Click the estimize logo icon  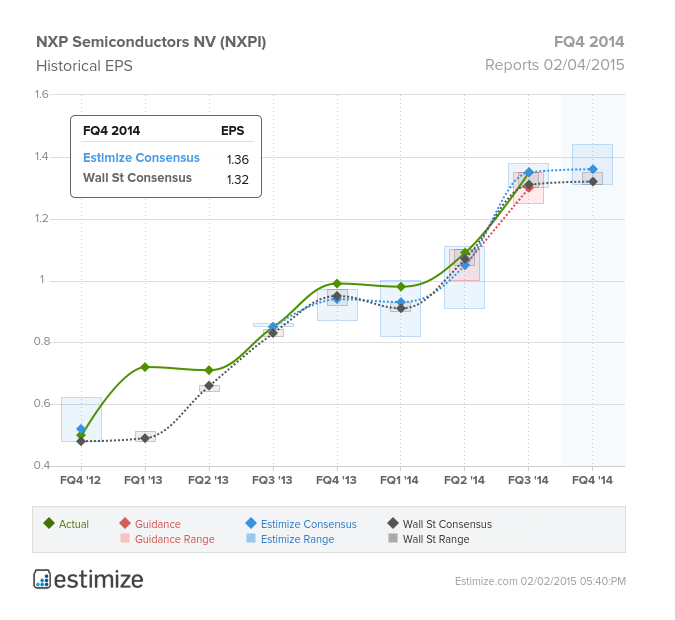tap(42, 579)
